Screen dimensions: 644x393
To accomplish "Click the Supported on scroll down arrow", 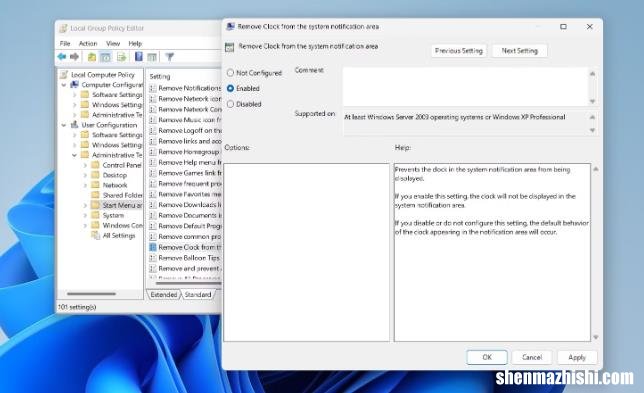I will pyautogui.click(x=592, y=130).
